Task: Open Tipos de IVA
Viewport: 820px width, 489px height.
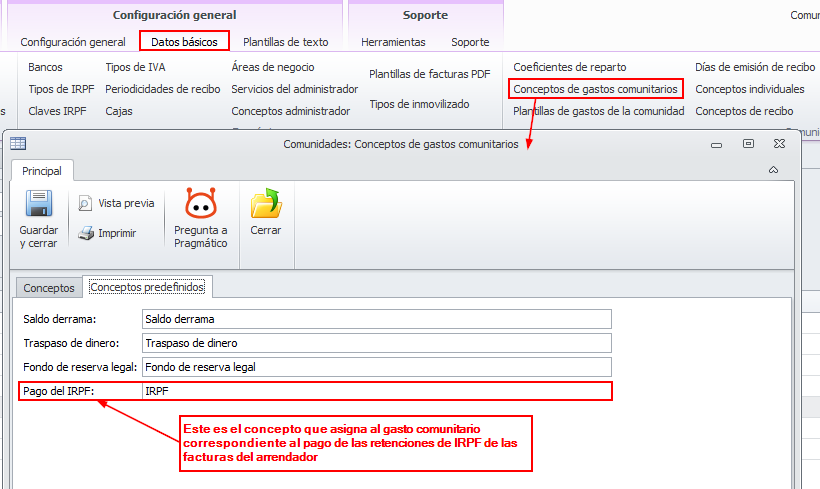Action: pyautogui.click(x=135, y=67)
